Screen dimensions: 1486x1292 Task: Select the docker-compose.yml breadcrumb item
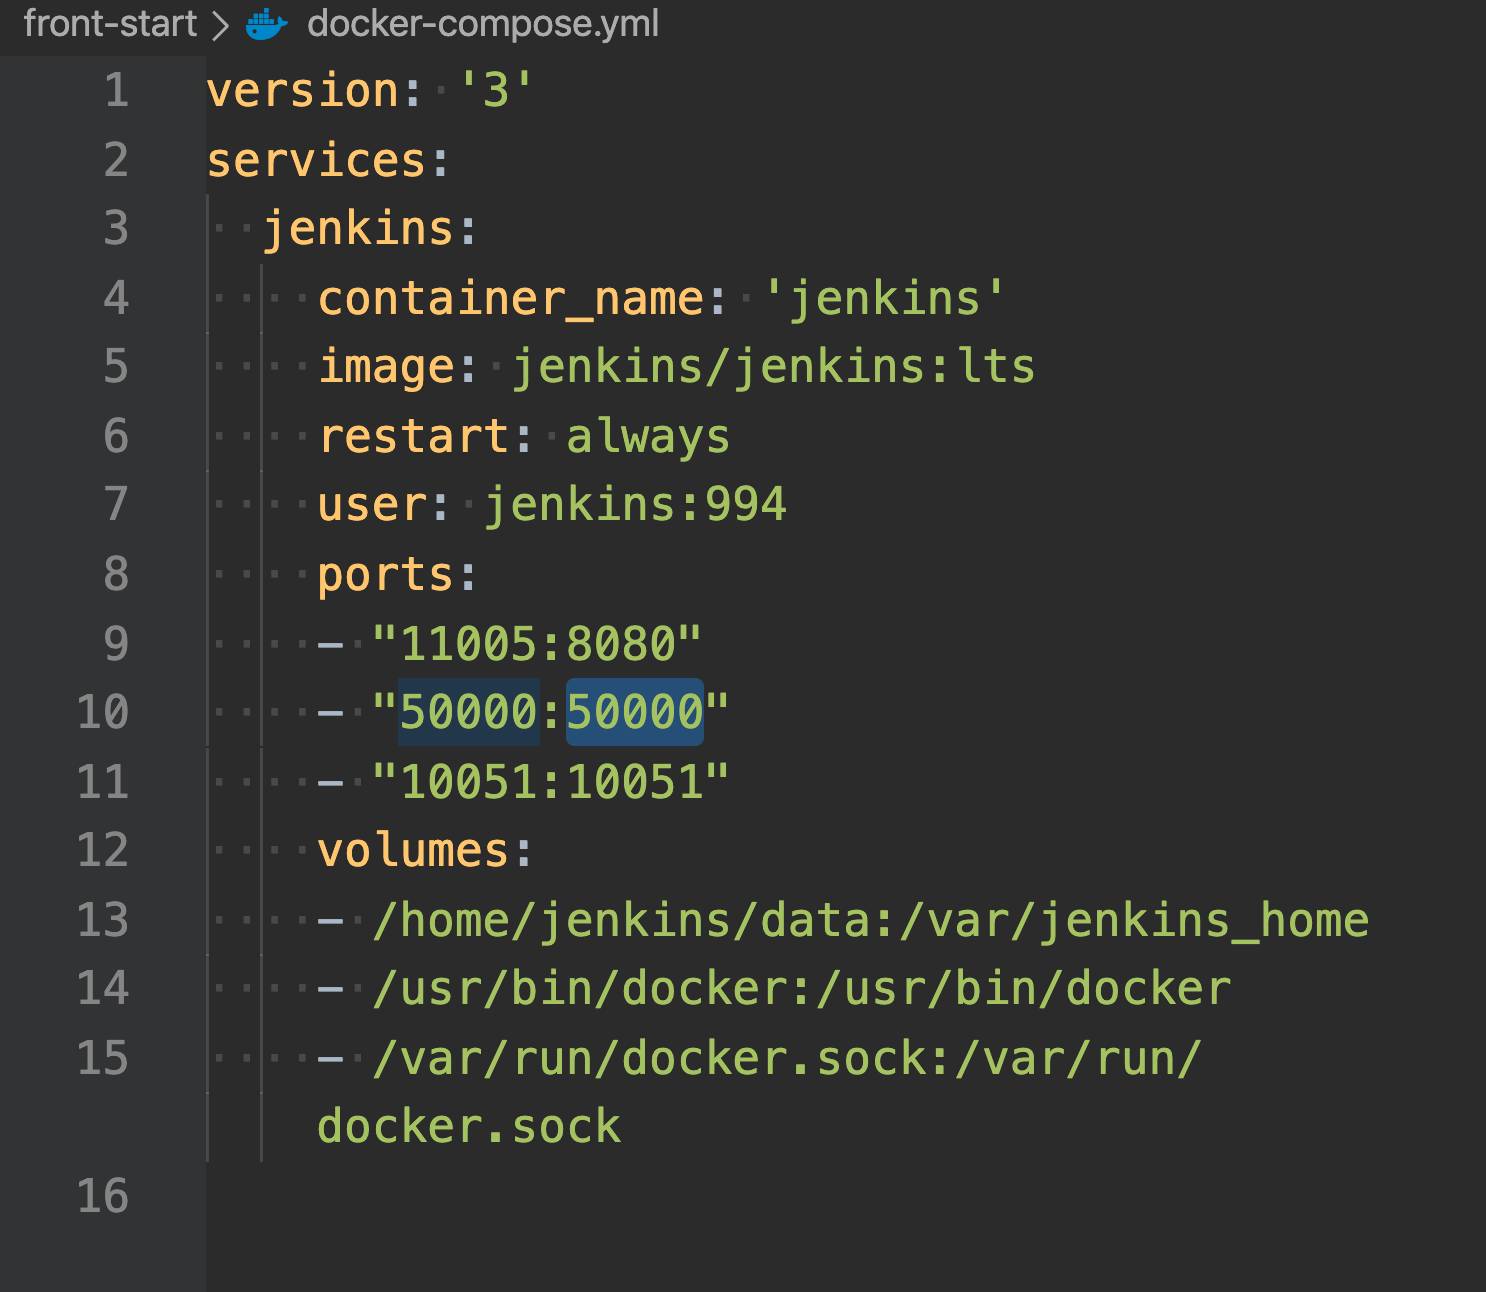pos(483,23)
